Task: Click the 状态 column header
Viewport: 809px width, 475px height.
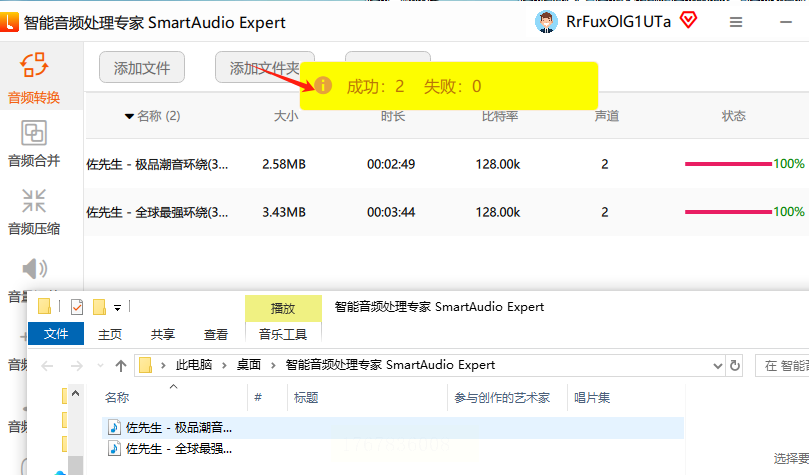Action: tap(733, 116)
